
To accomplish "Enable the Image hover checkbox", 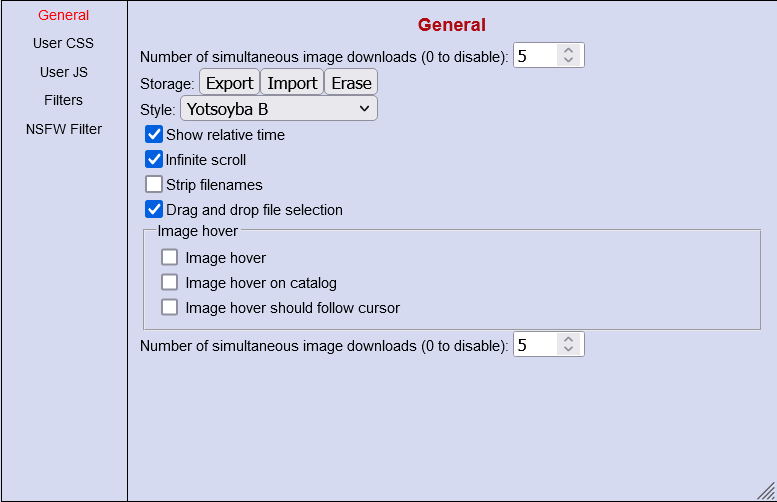I will 170,258.
